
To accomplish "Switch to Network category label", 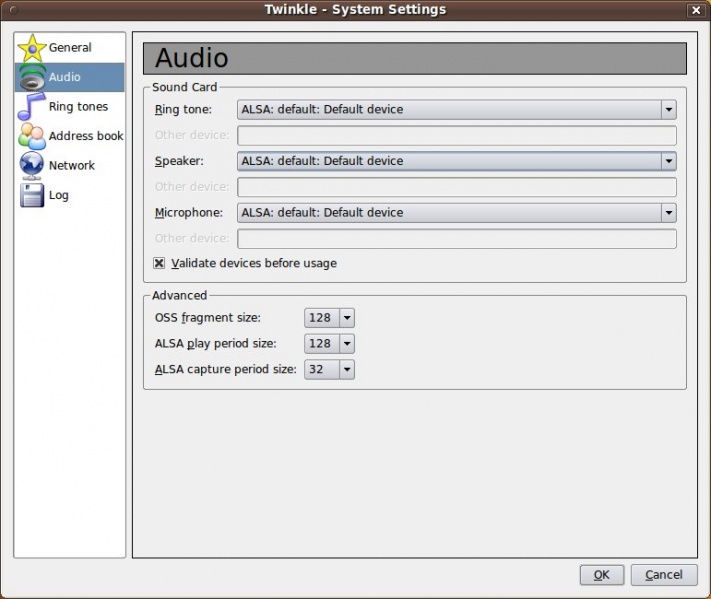I will [x=72, y=166].
